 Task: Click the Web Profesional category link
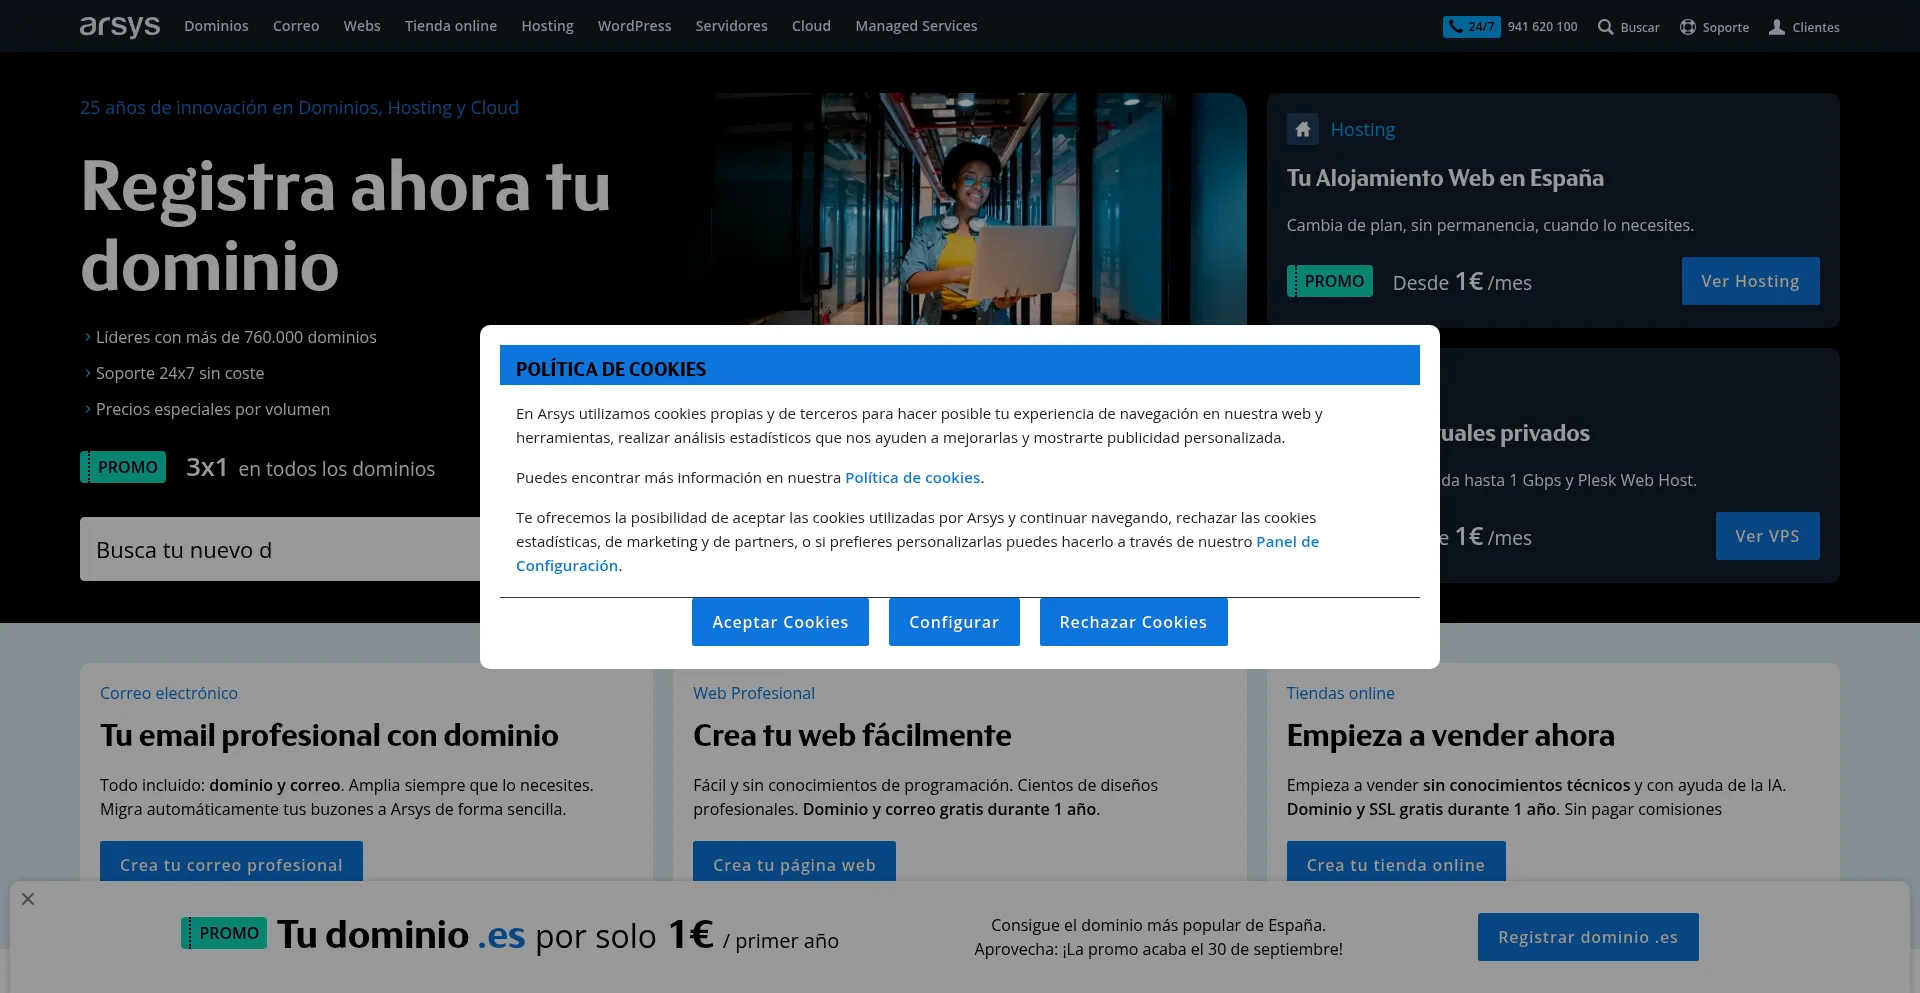(x=754, y=693)
